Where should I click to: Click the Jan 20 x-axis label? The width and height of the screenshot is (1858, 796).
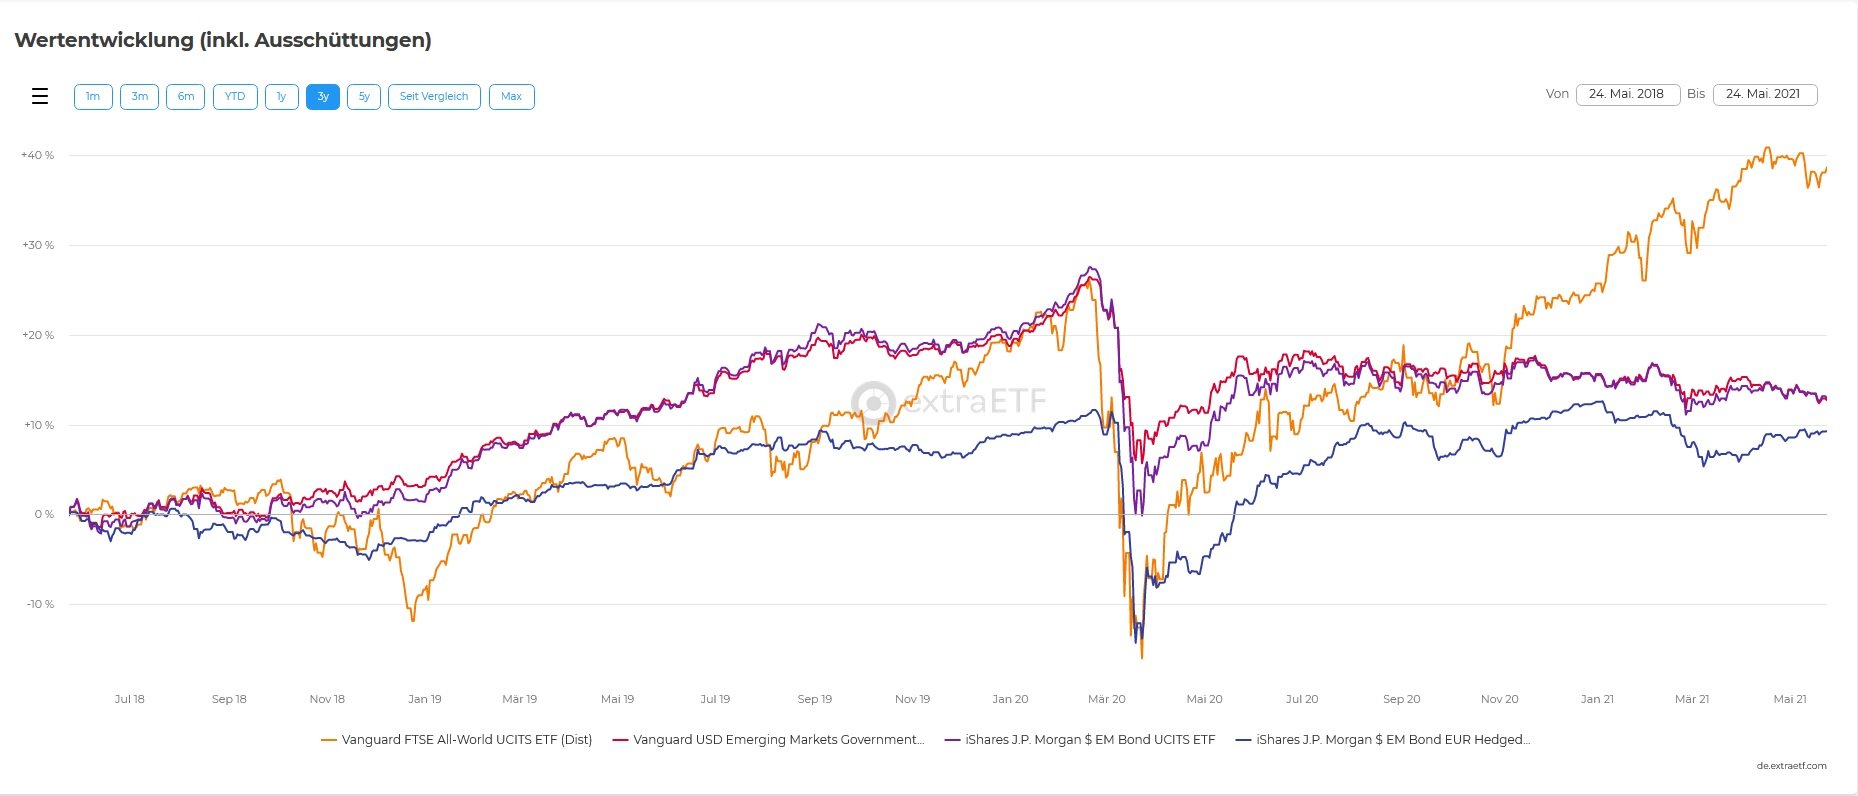1010,699
